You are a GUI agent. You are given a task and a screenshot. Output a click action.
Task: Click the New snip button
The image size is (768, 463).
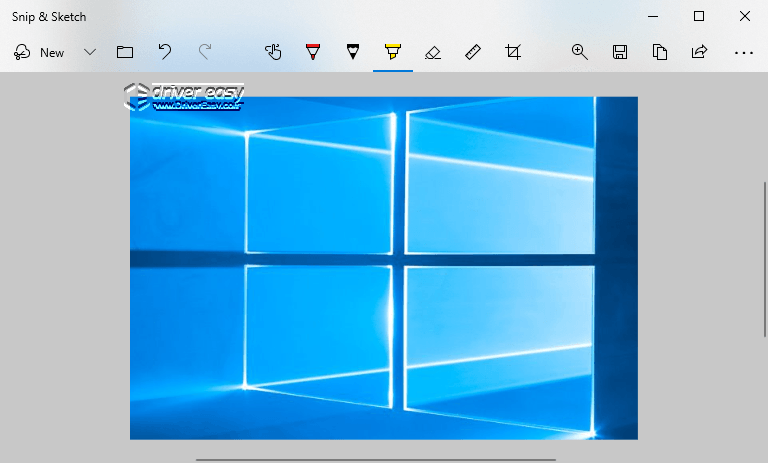click(39, 52)
